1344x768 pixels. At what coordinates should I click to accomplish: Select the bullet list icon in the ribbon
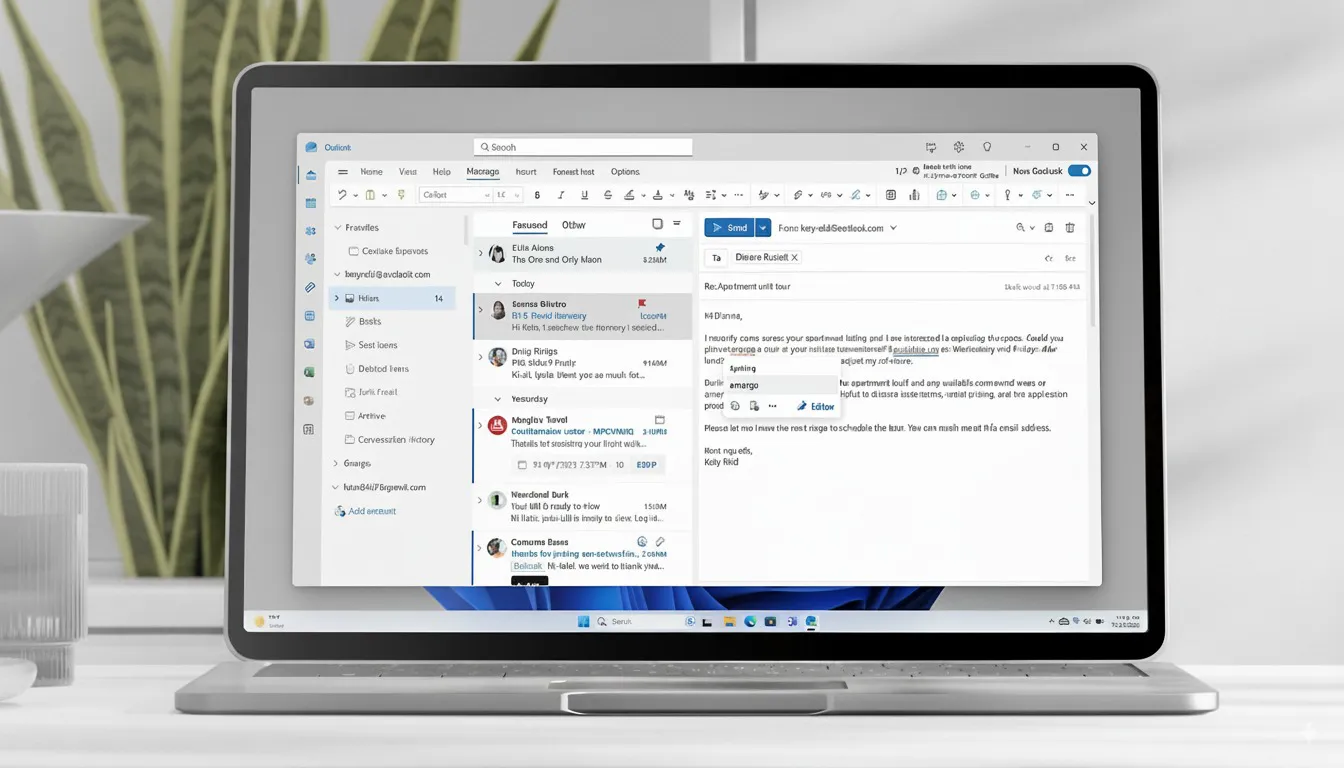pos(708,195)
